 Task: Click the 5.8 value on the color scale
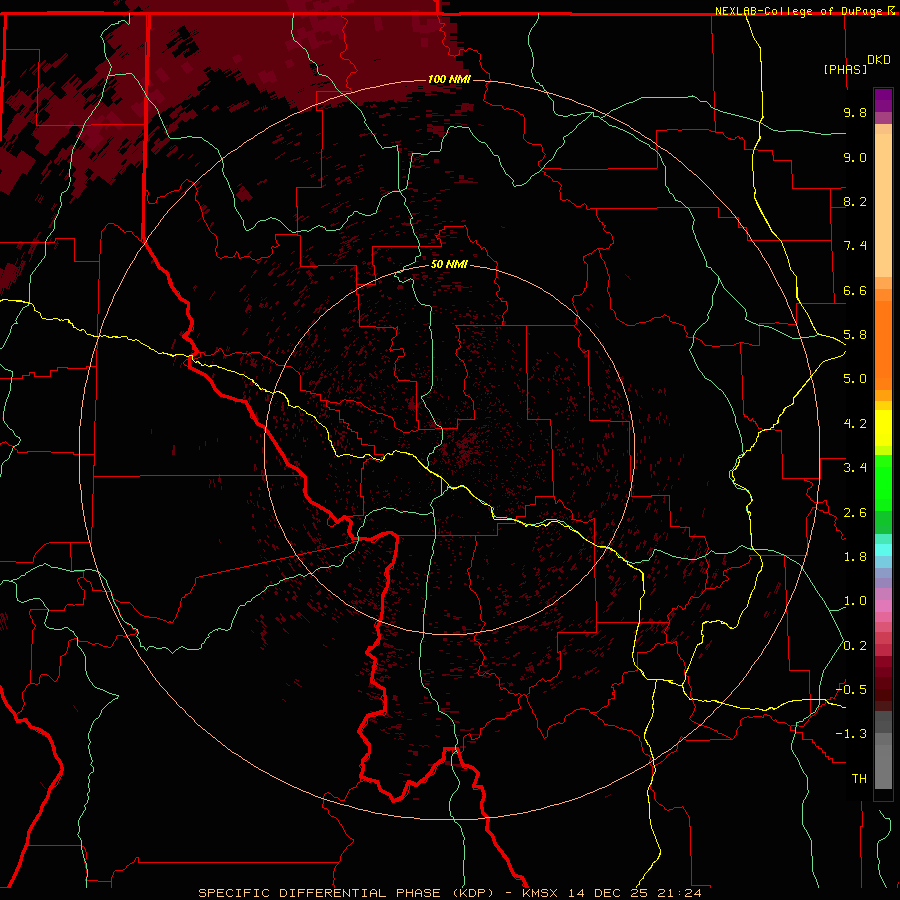tap(855, 335)
